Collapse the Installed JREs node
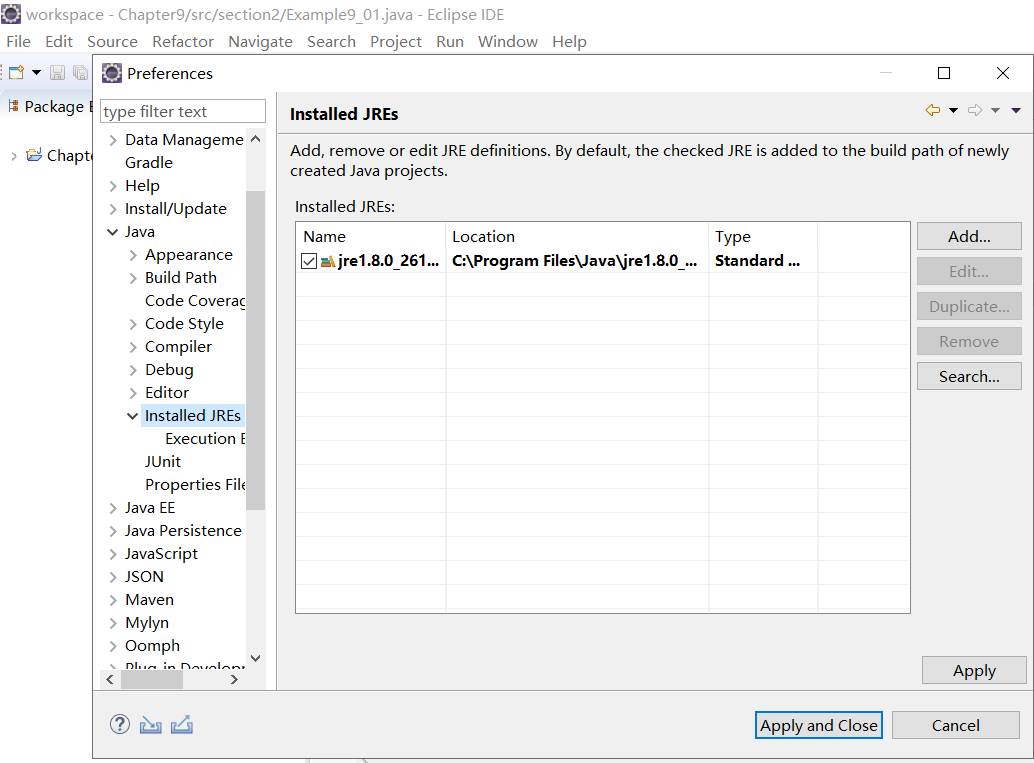This screenshot has width=1034, height=763. 133,416
